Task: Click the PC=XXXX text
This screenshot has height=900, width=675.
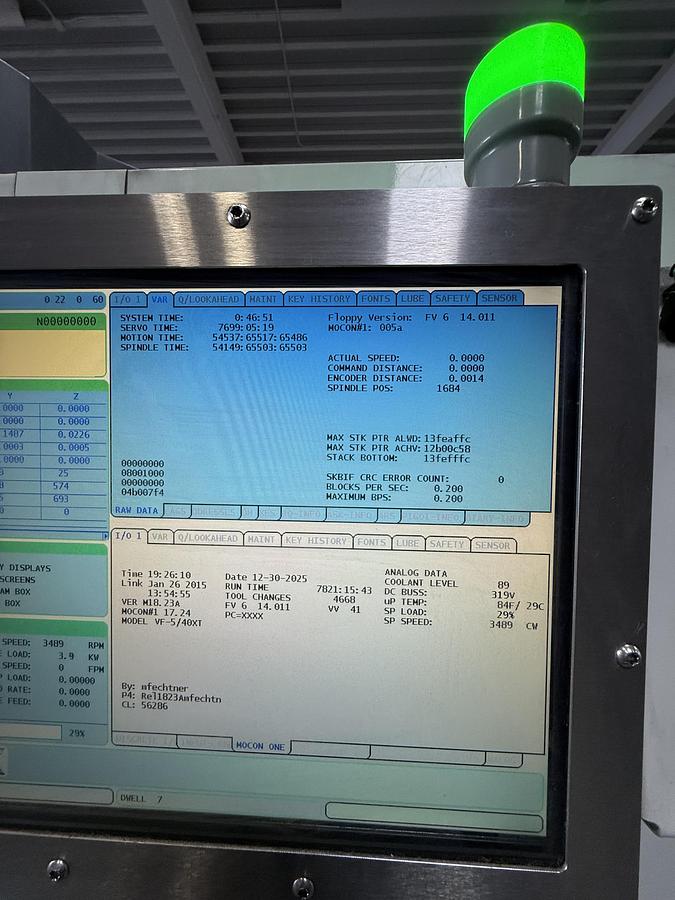Action: (x=244, y=615)
